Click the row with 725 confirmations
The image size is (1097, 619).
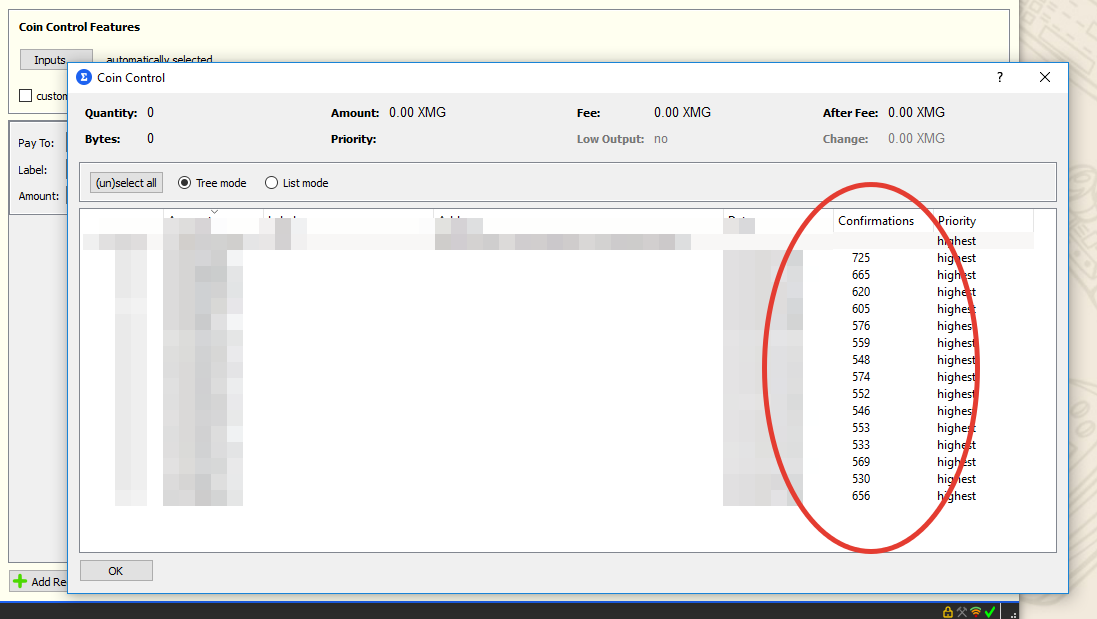[558, 258]
